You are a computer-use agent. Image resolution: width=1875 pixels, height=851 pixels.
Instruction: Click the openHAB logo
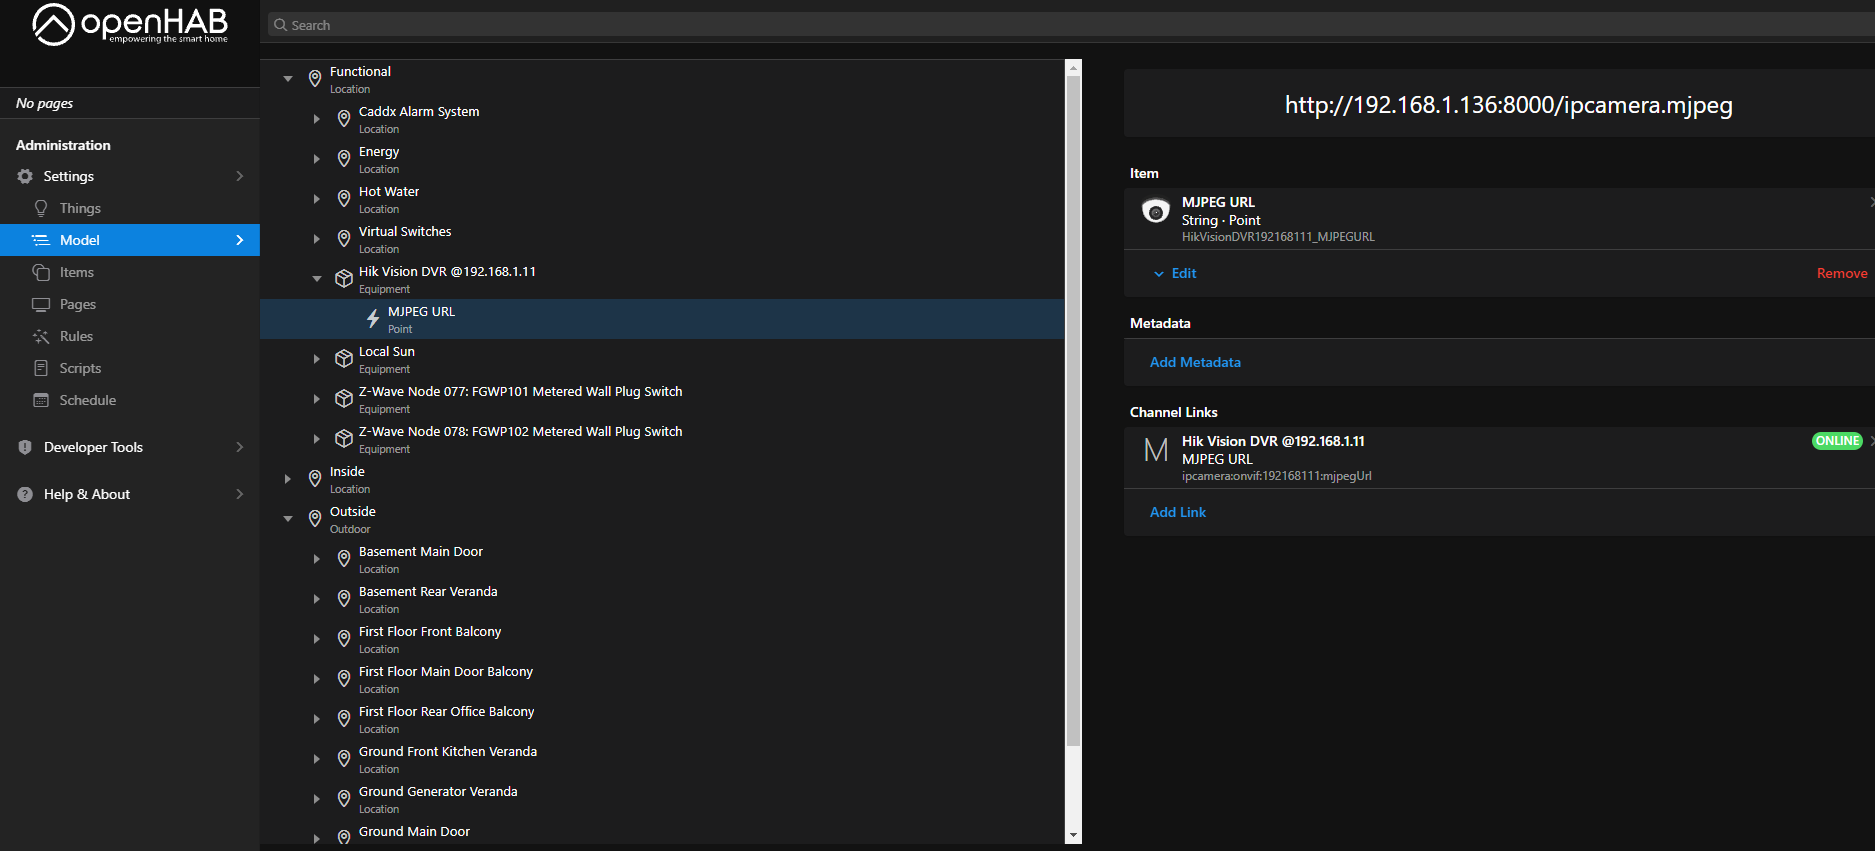(130, 25)
